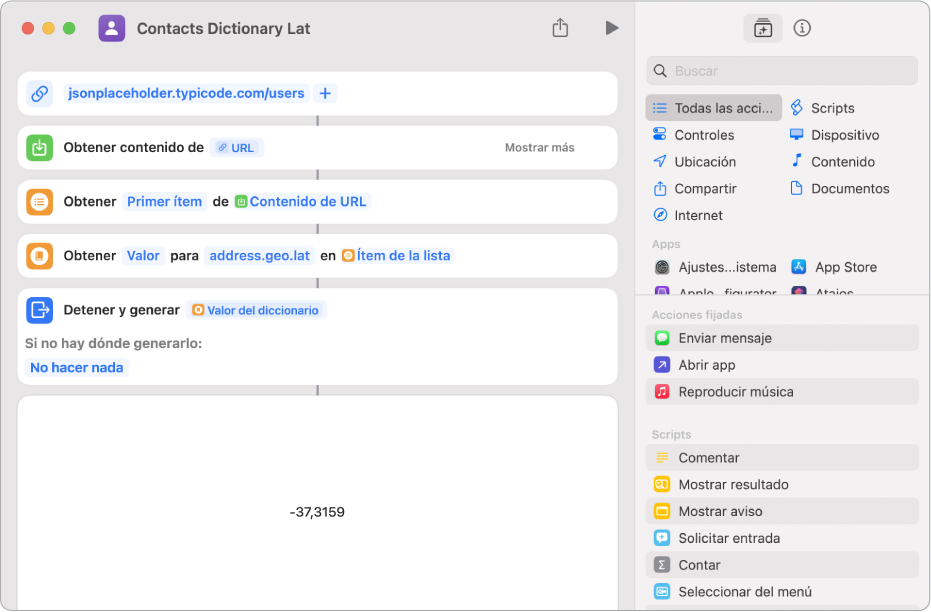The image size is (931, 612).
Task: Open the Ubicación category
Action: click(705, 161)
